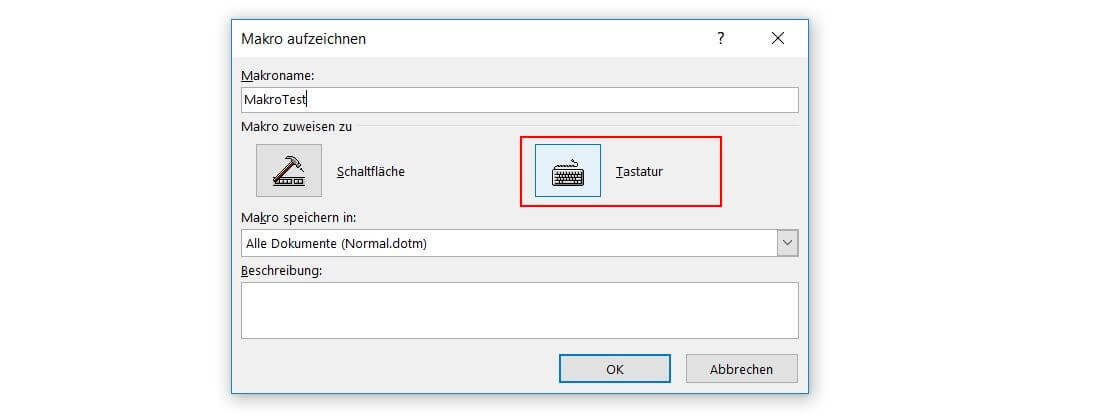Click the Schaltfläche label
Screen dimensions: 1117x420
click(370, 172)
